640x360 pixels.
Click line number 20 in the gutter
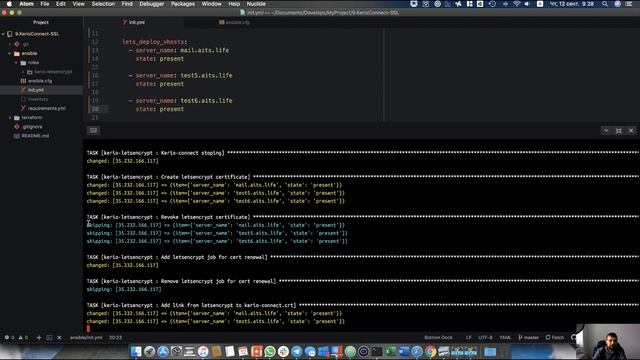click(x=95, y=109)
